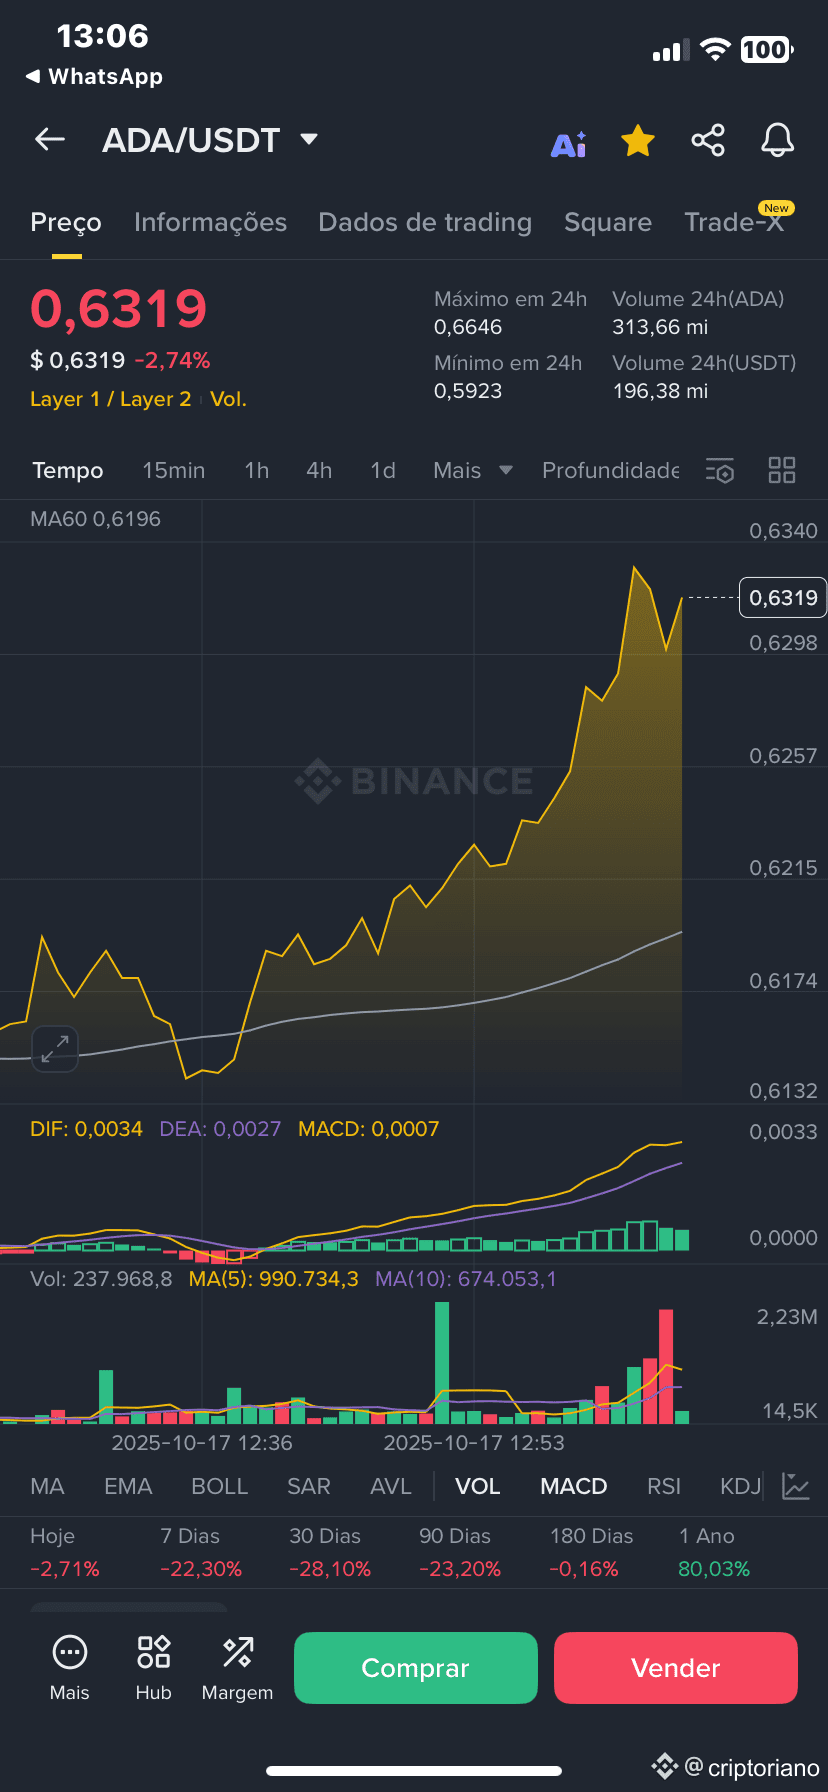
Task: Tap the 1 Ano 80,03% performance
Action: (714, 1552)
